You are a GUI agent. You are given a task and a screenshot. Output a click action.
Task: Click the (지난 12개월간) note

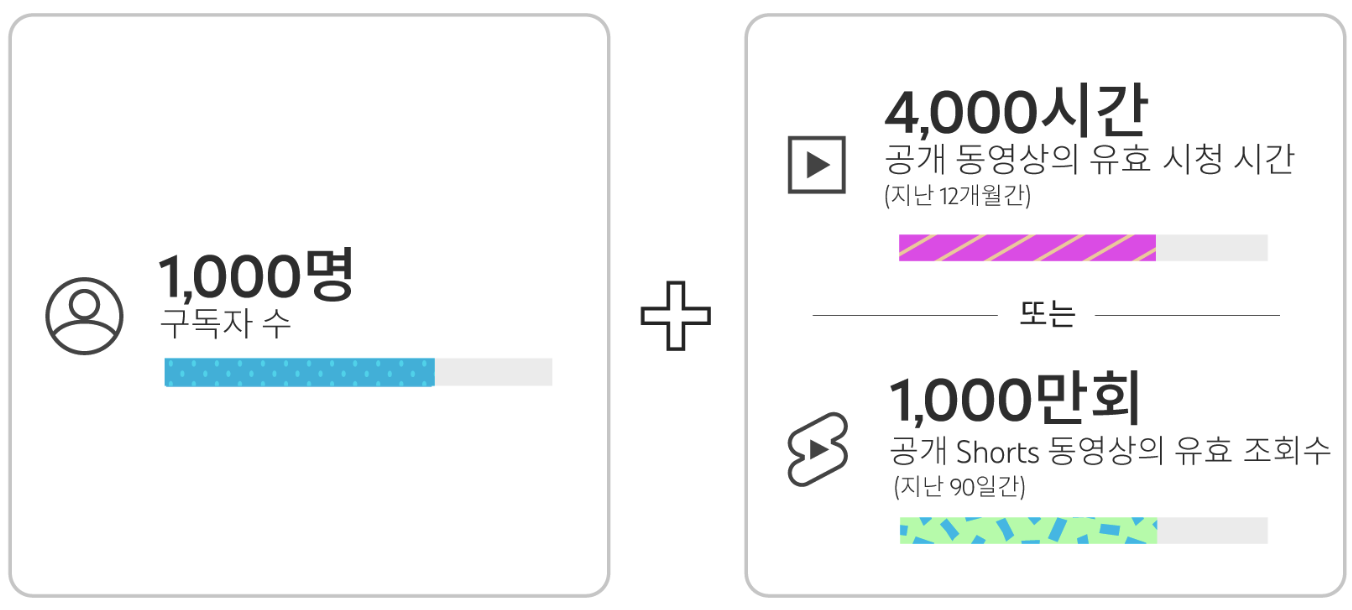(x=958, y=196)
